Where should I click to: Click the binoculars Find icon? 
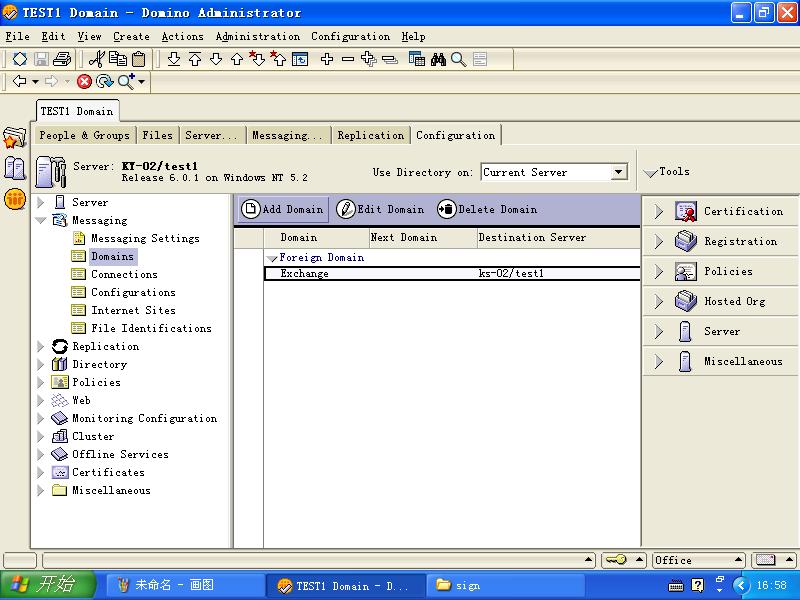(438, 60)
